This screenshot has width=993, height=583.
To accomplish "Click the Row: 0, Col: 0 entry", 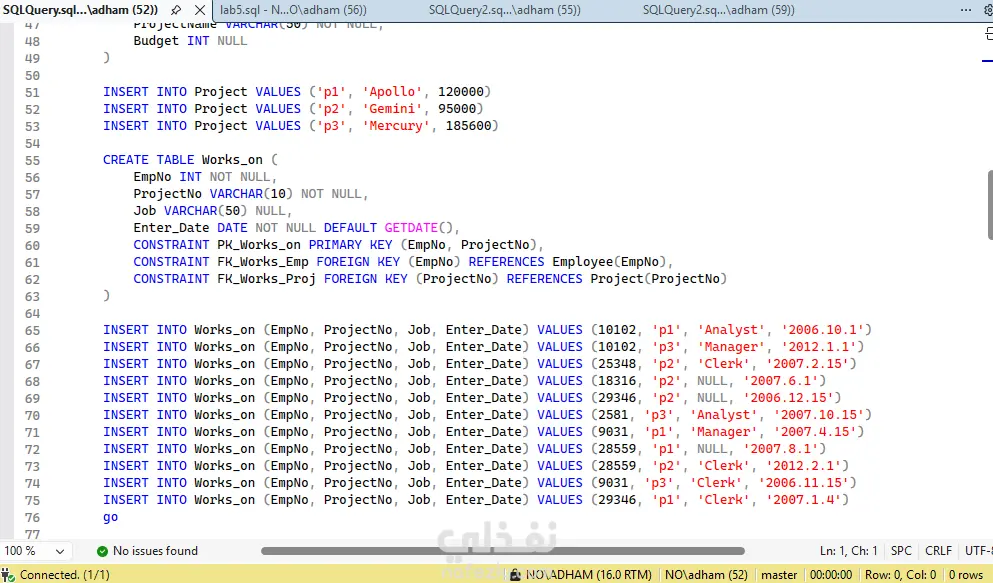I will click(901, 575).
